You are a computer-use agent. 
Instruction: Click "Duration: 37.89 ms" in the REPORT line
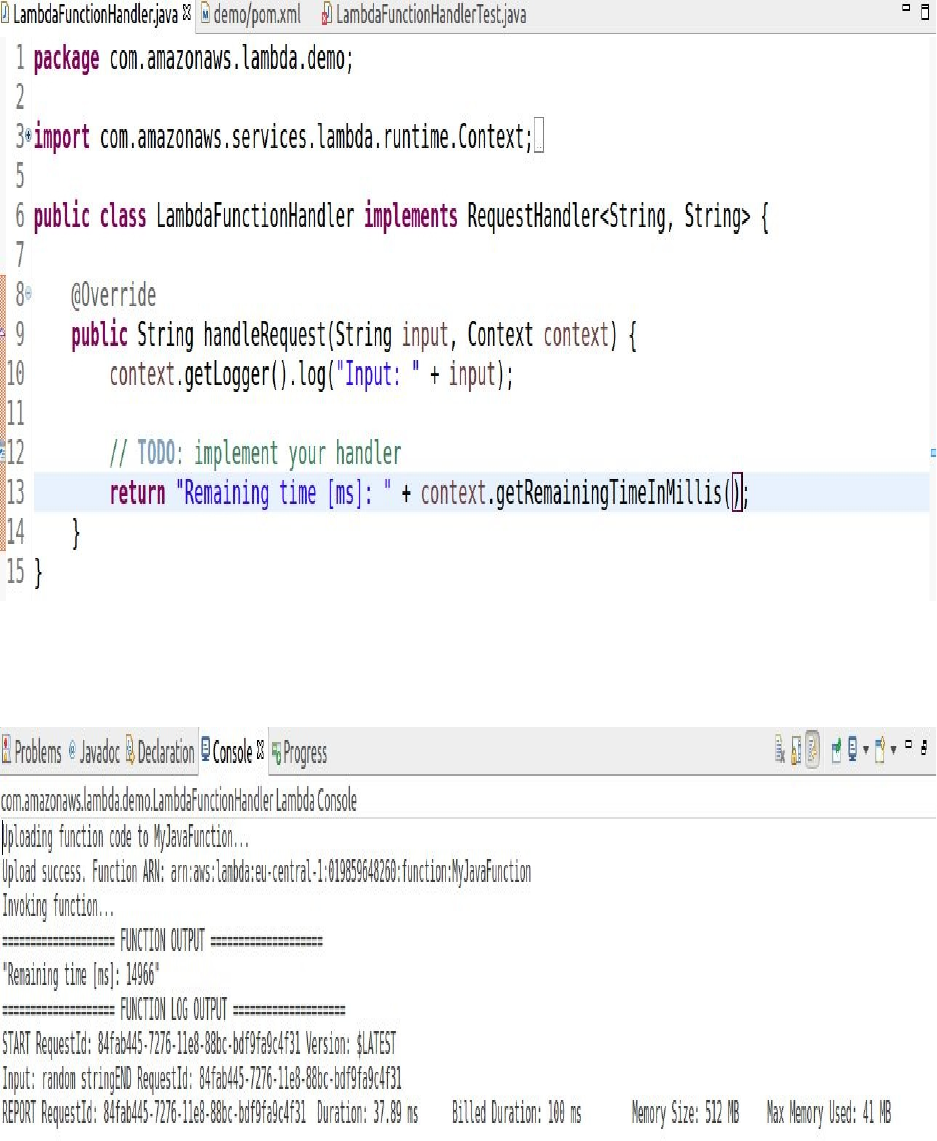click(367, 1112)
